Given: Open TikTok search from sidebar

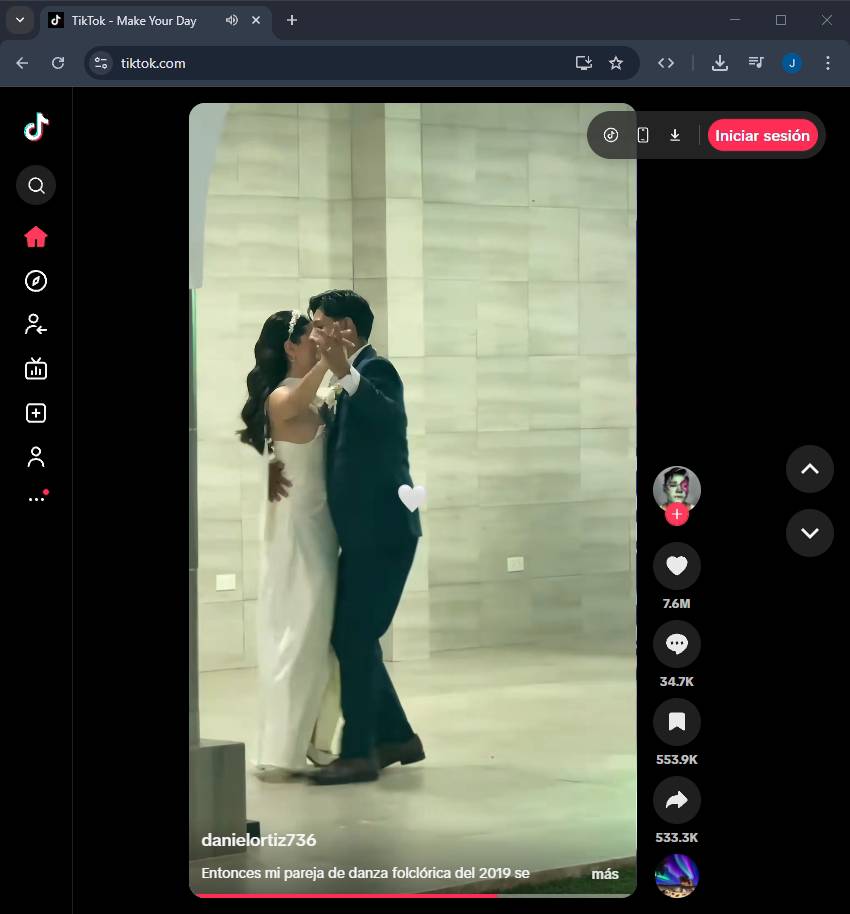Looking at the screenshot, I should pyautogui.click(x=36, y=185).
